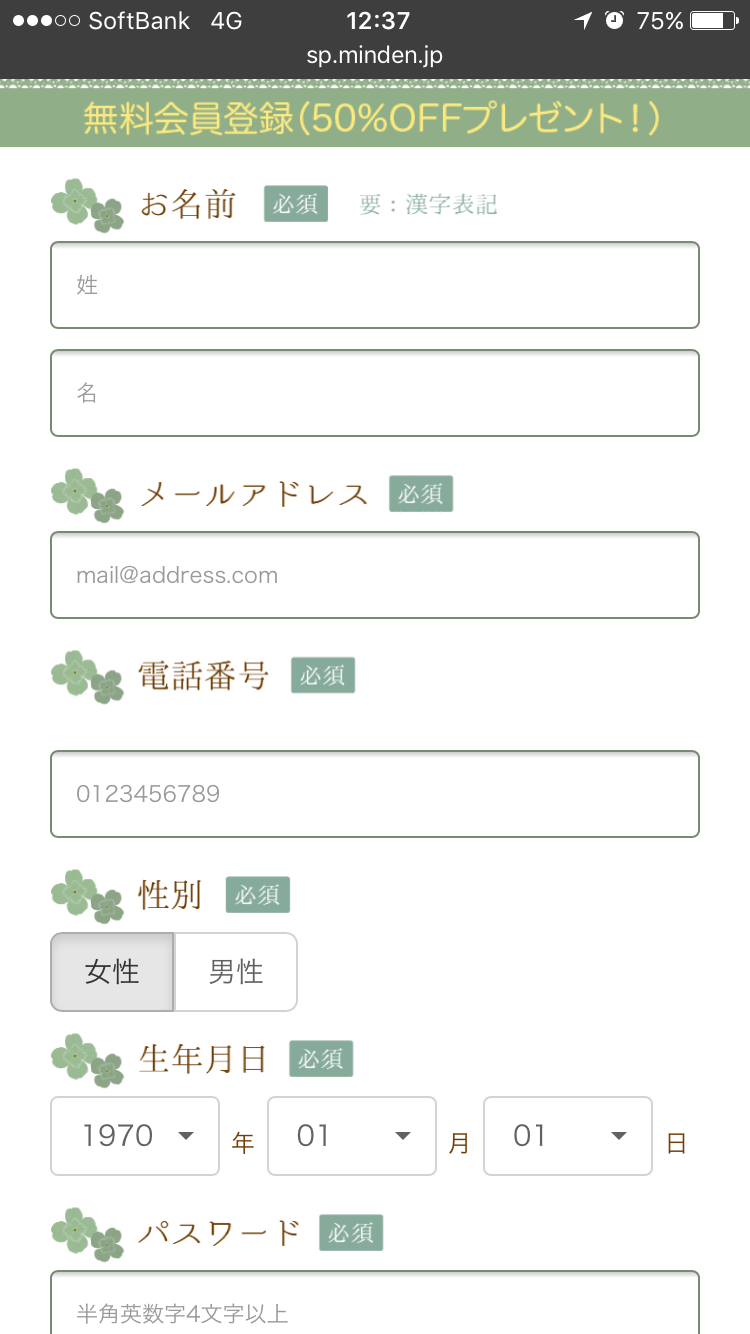This screenshot has width=750, height=1334.
Task: Click the clover icon beside お名前
Action: tap(87, 205)
